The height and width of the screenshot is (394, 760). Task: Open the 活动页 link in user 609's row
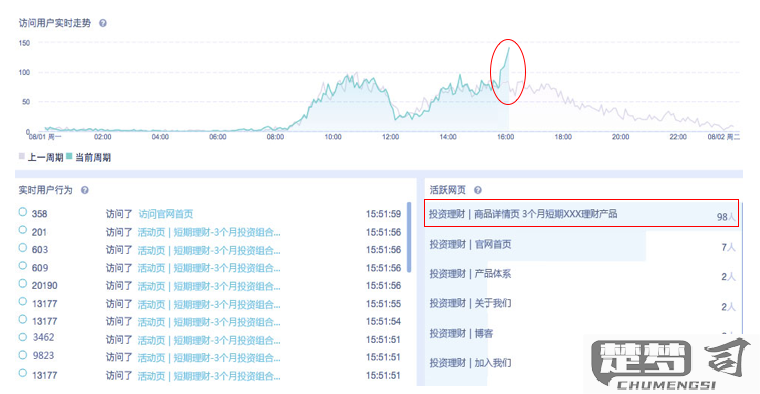pyautogui.click(x=209, y=268)
